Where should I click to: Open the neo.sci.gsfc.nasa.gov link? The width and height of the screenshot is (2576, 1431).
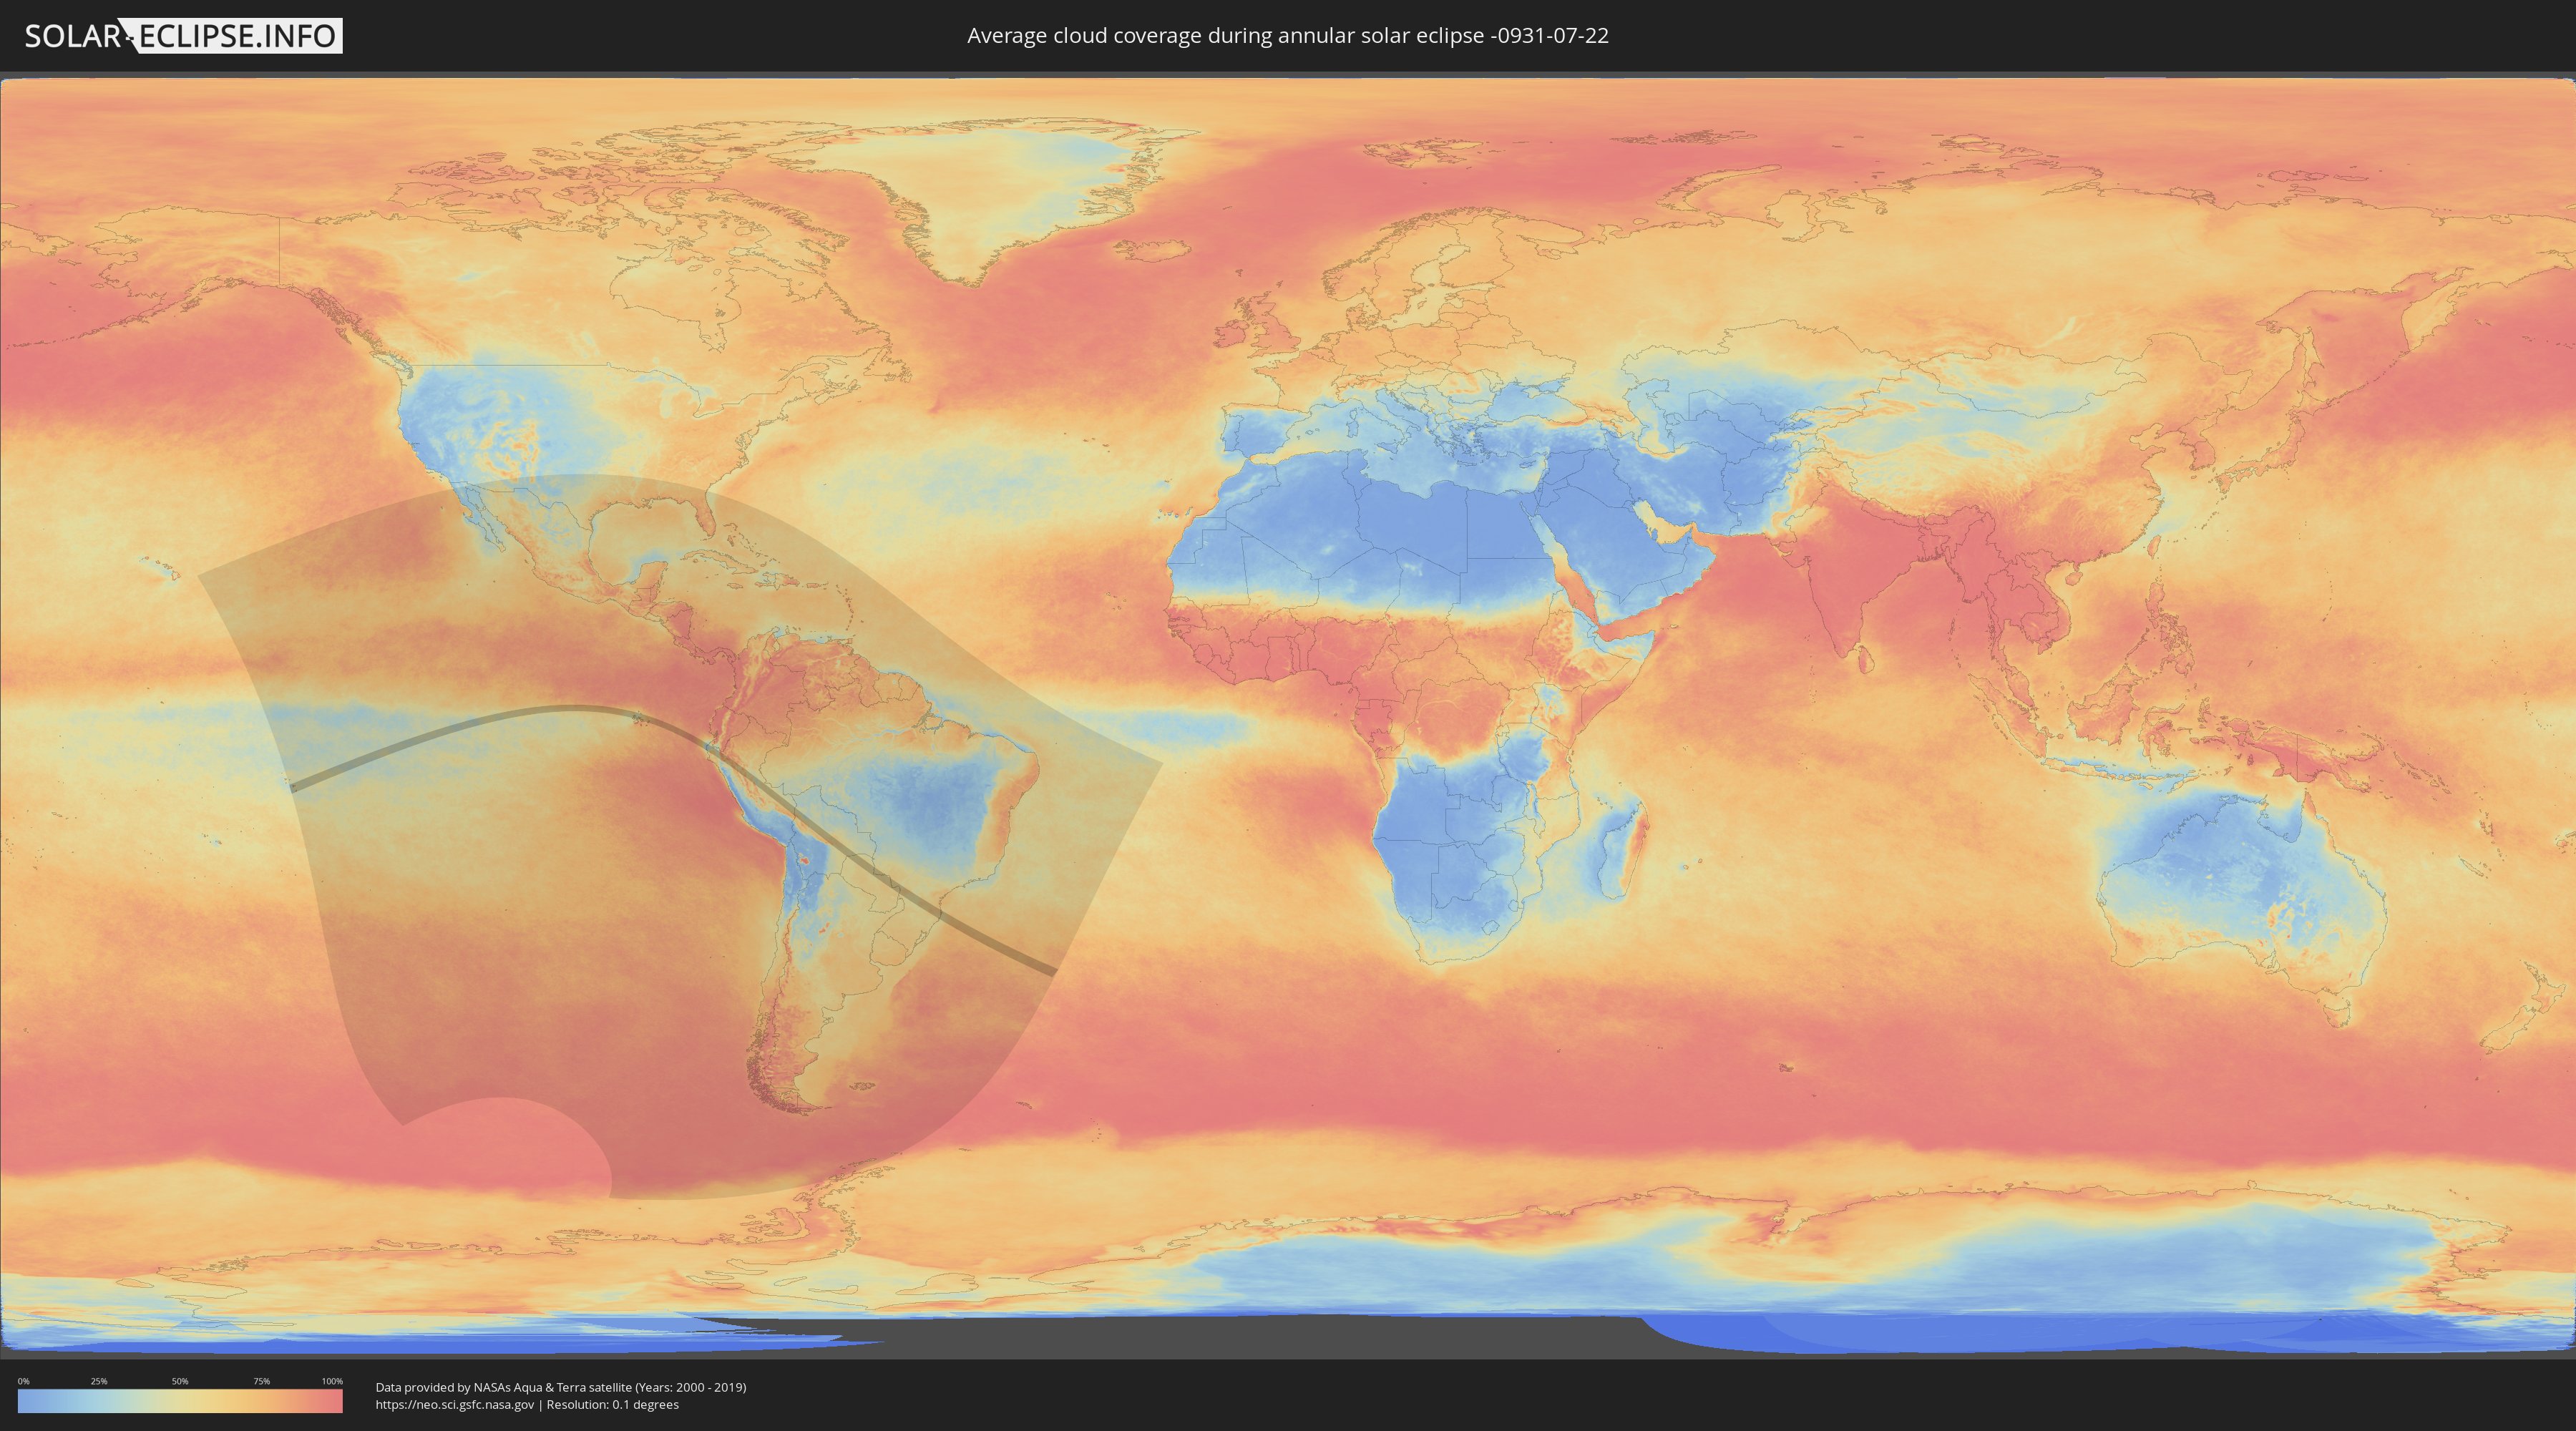tap(455, 1405)
